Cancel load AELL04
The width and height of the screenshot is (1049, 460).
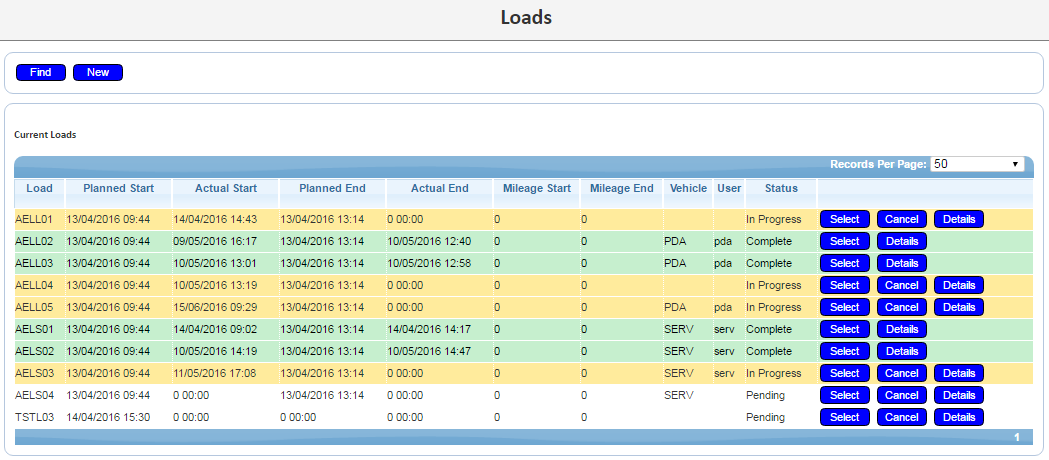click(902, 285)
